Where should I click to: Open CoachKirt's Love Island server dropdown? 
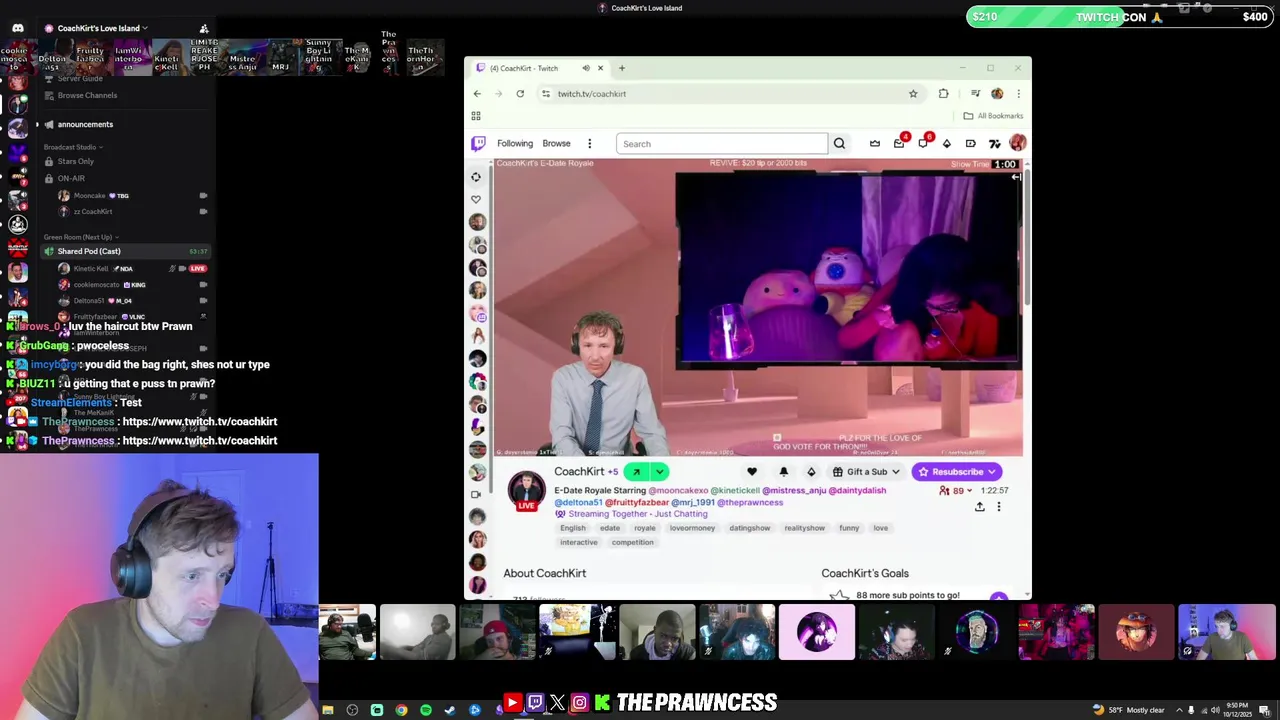[x=103, y=28]
